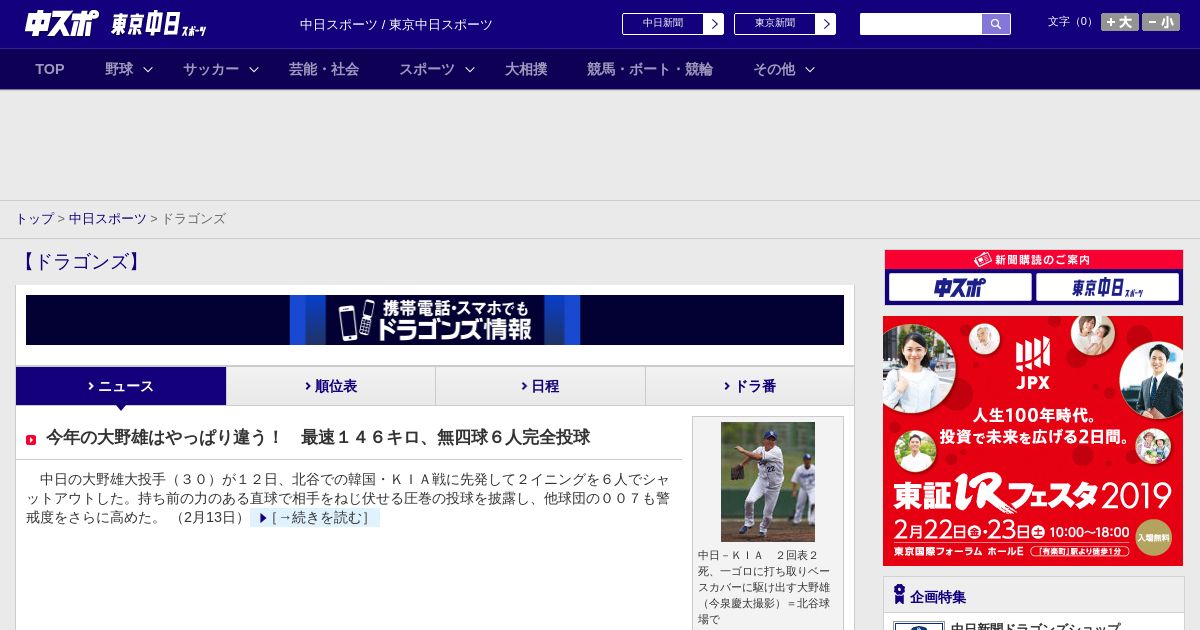Click arrow beside 中日新聞 button

pyautogui.click(x=714, y=24)
